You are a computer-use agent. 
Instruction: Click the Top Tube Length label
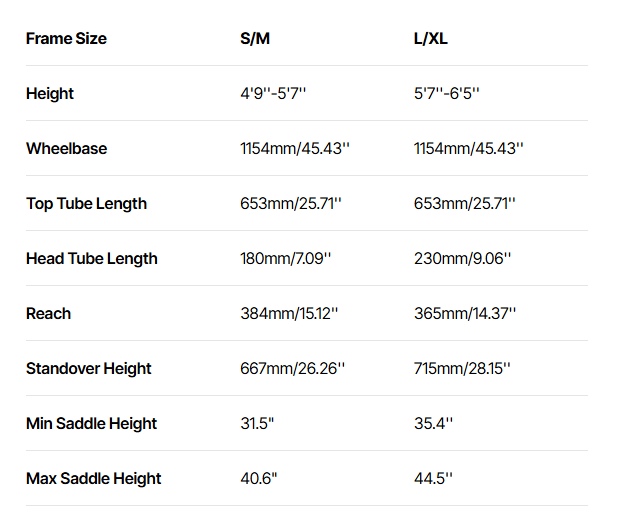point(86,204)
